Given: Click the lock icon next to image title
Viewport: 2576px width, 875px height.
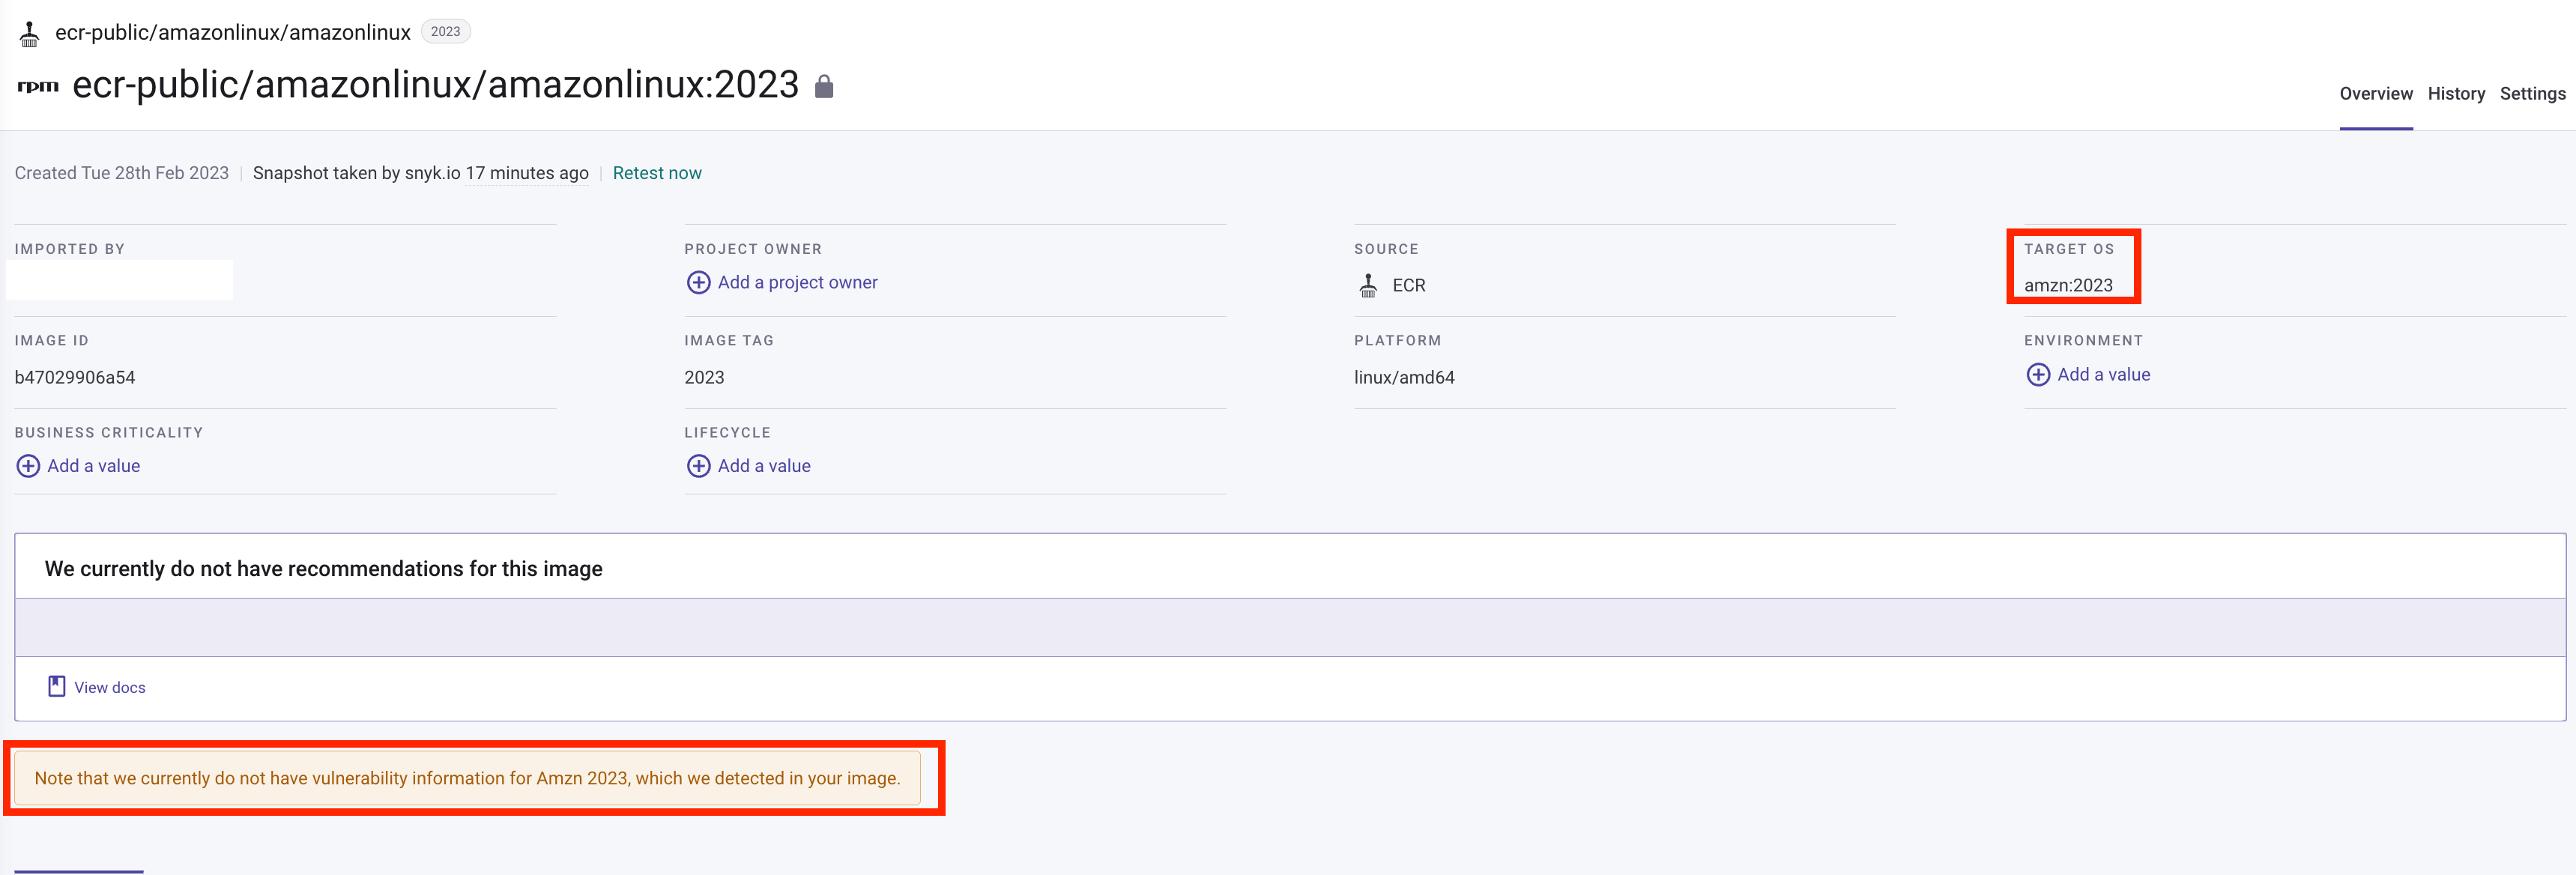Looking at the screenshot, I should pyautogui.click(x=824, y=86).
